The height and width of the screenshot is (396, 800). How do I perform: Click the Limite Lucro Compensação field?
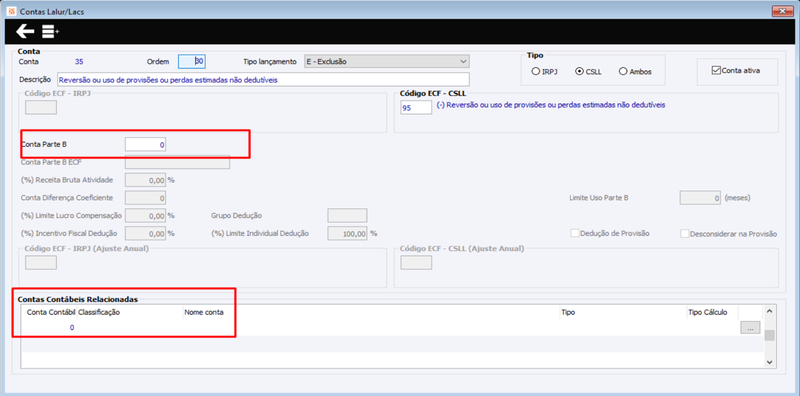coord(145,215)
